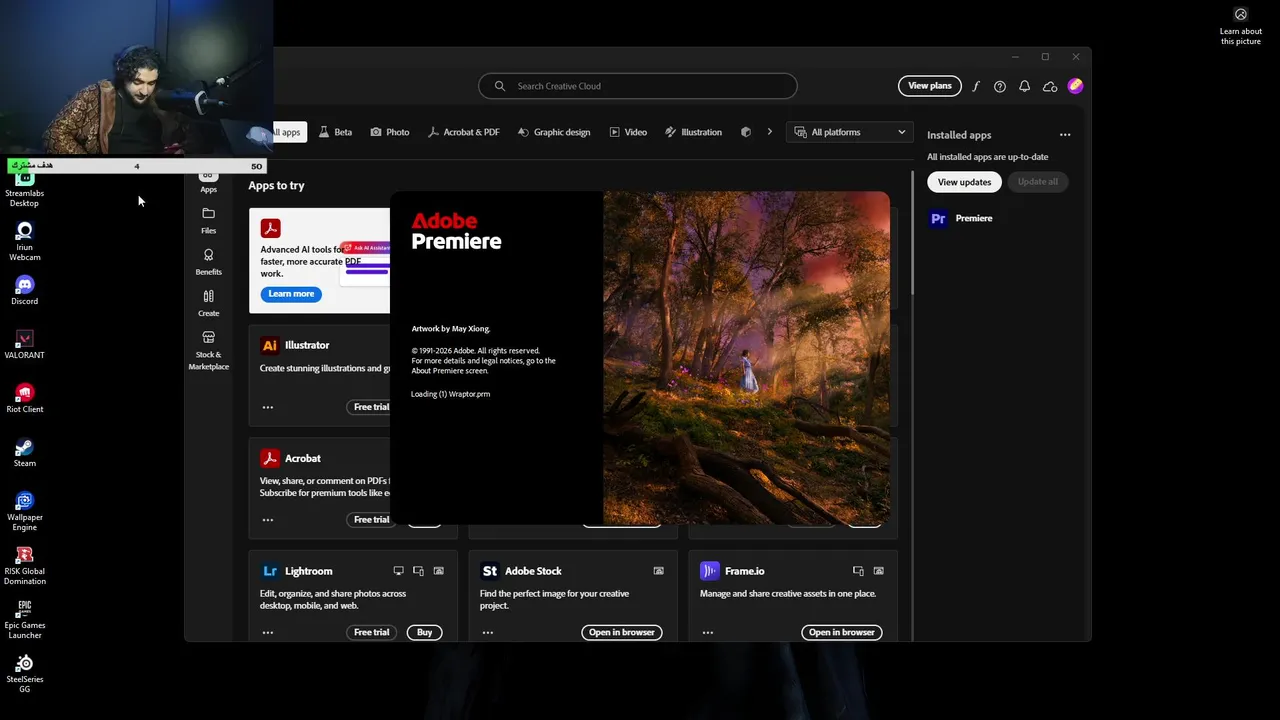Image resolution: width=1280 pixels, height=720 pixels.
Task: Launch RISK Global Domination shortcut
Action: [x=25, y=565]
